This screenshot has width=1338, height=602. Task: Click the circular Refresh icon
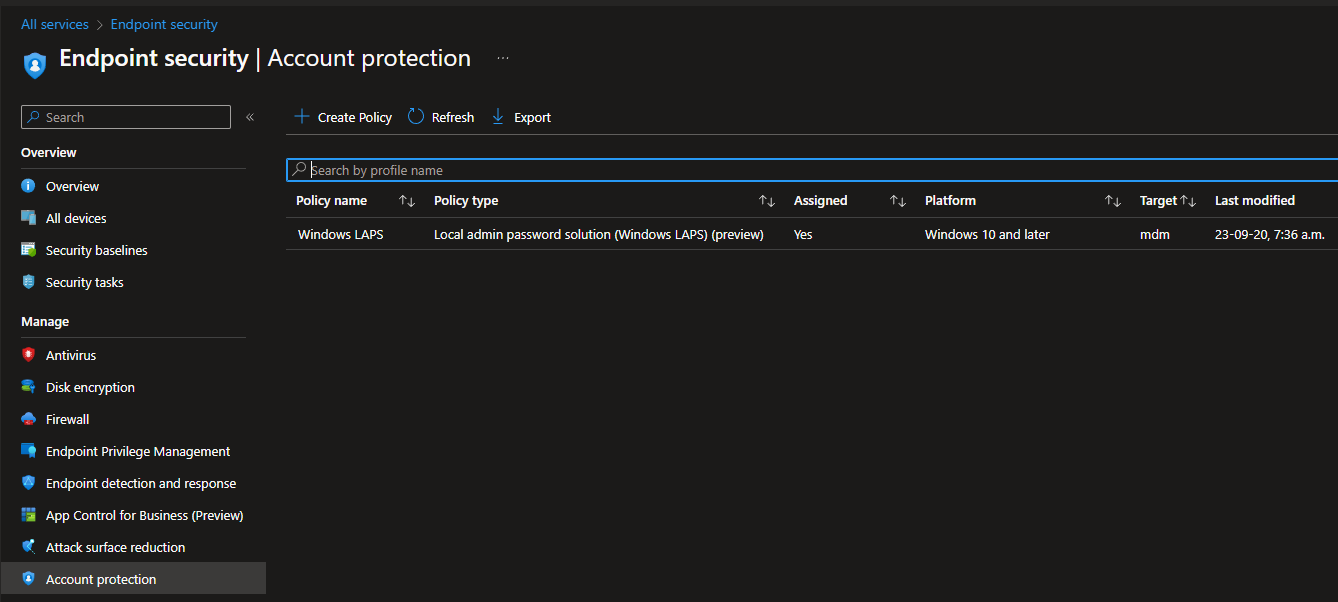[416, 117]
